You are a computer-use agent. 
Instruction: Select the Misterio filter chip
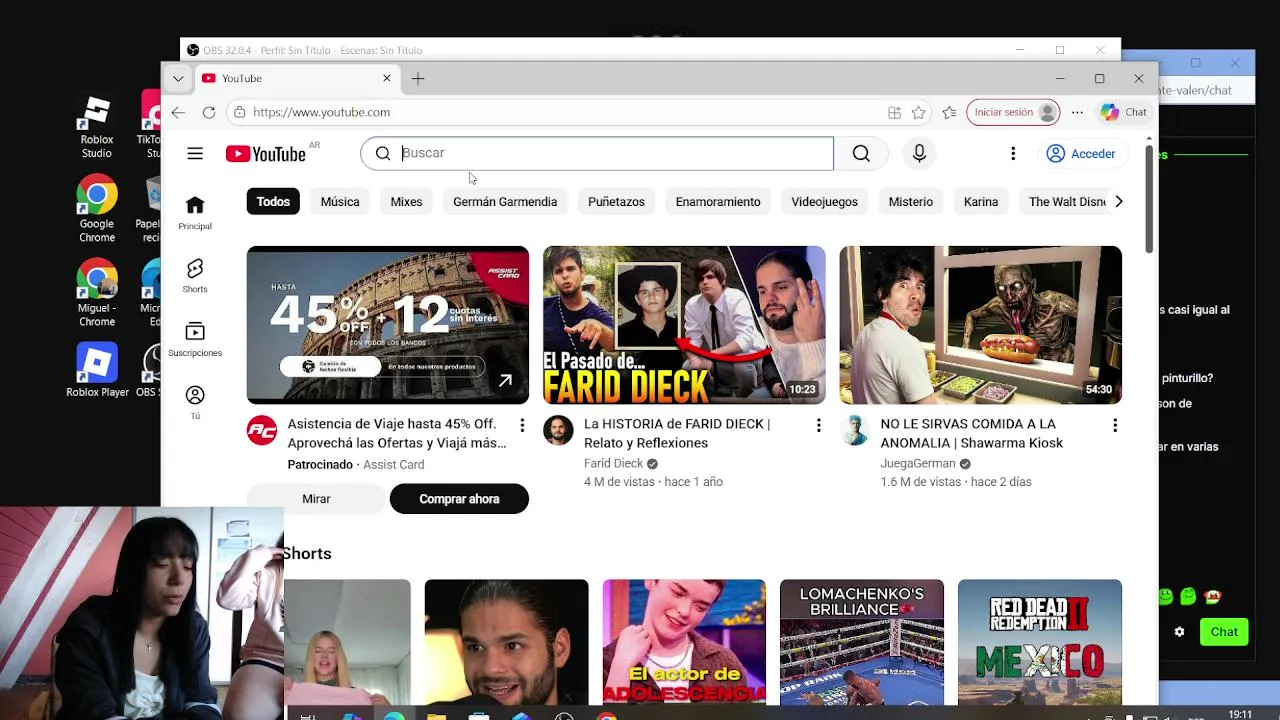coord(911,201)
